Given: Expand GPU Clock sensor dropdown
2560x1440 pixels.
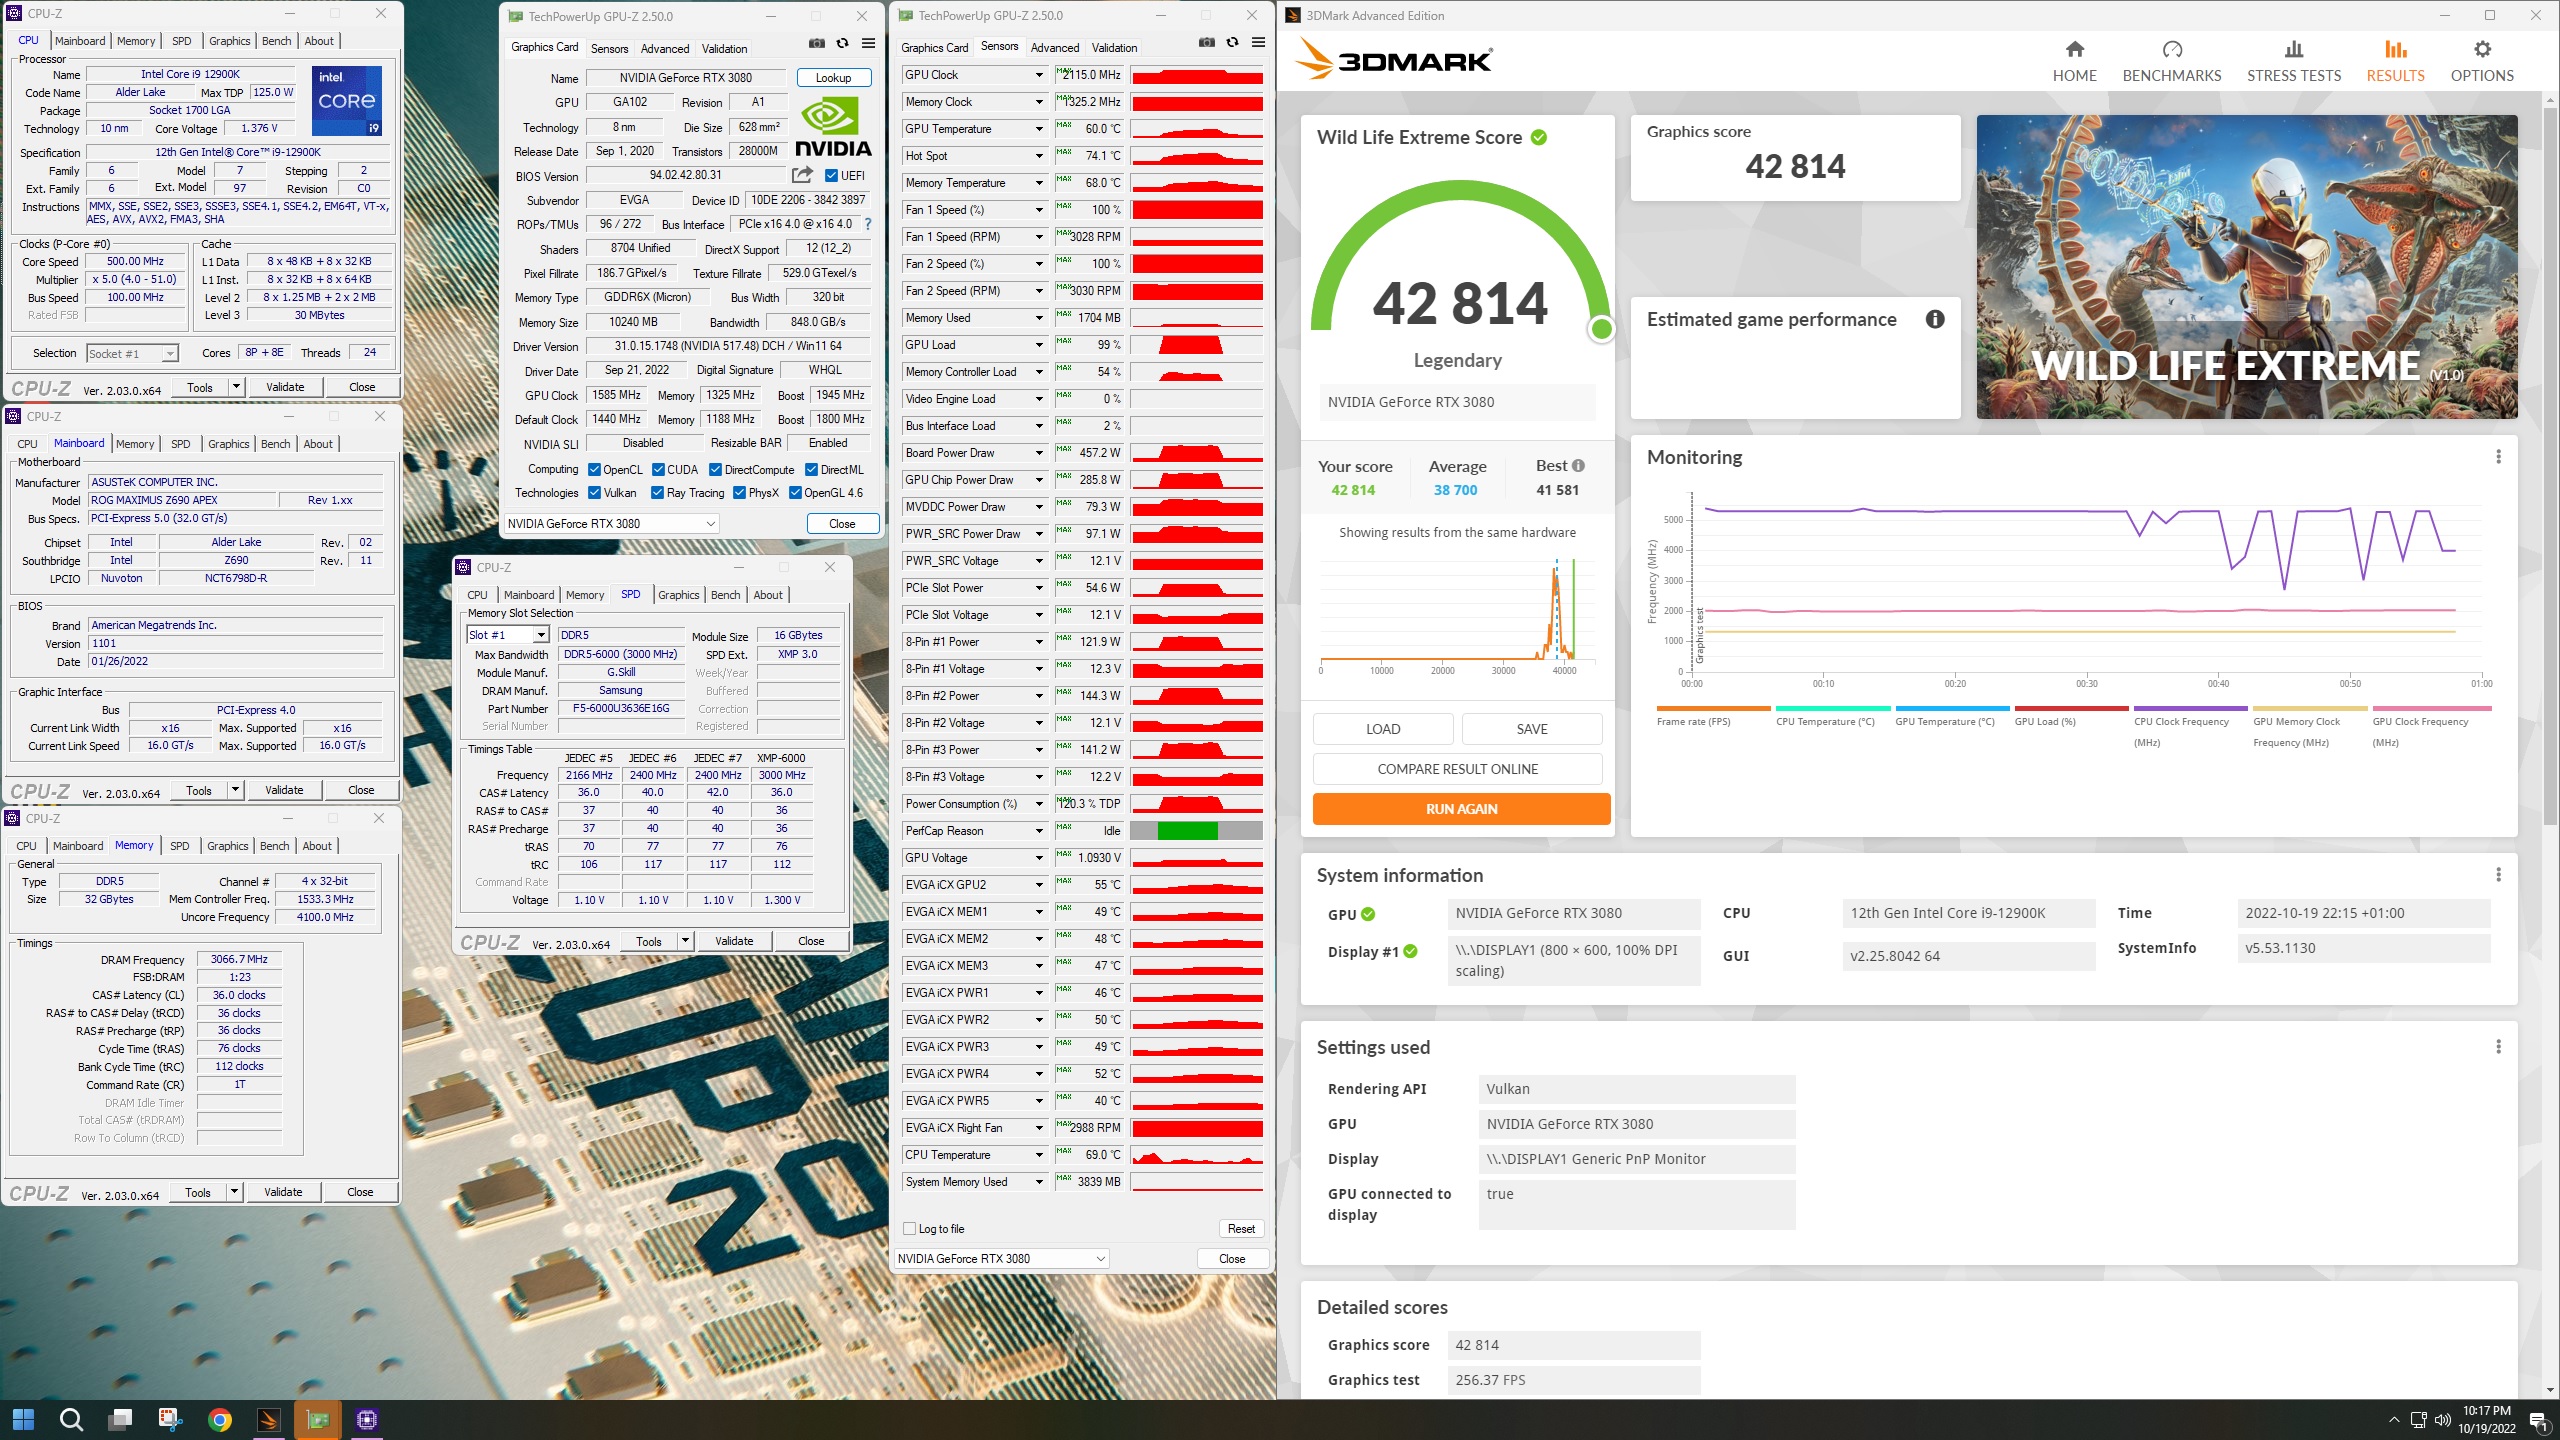Looking at the screenshot, I should pyautogui.click(x=1039, y=75).
